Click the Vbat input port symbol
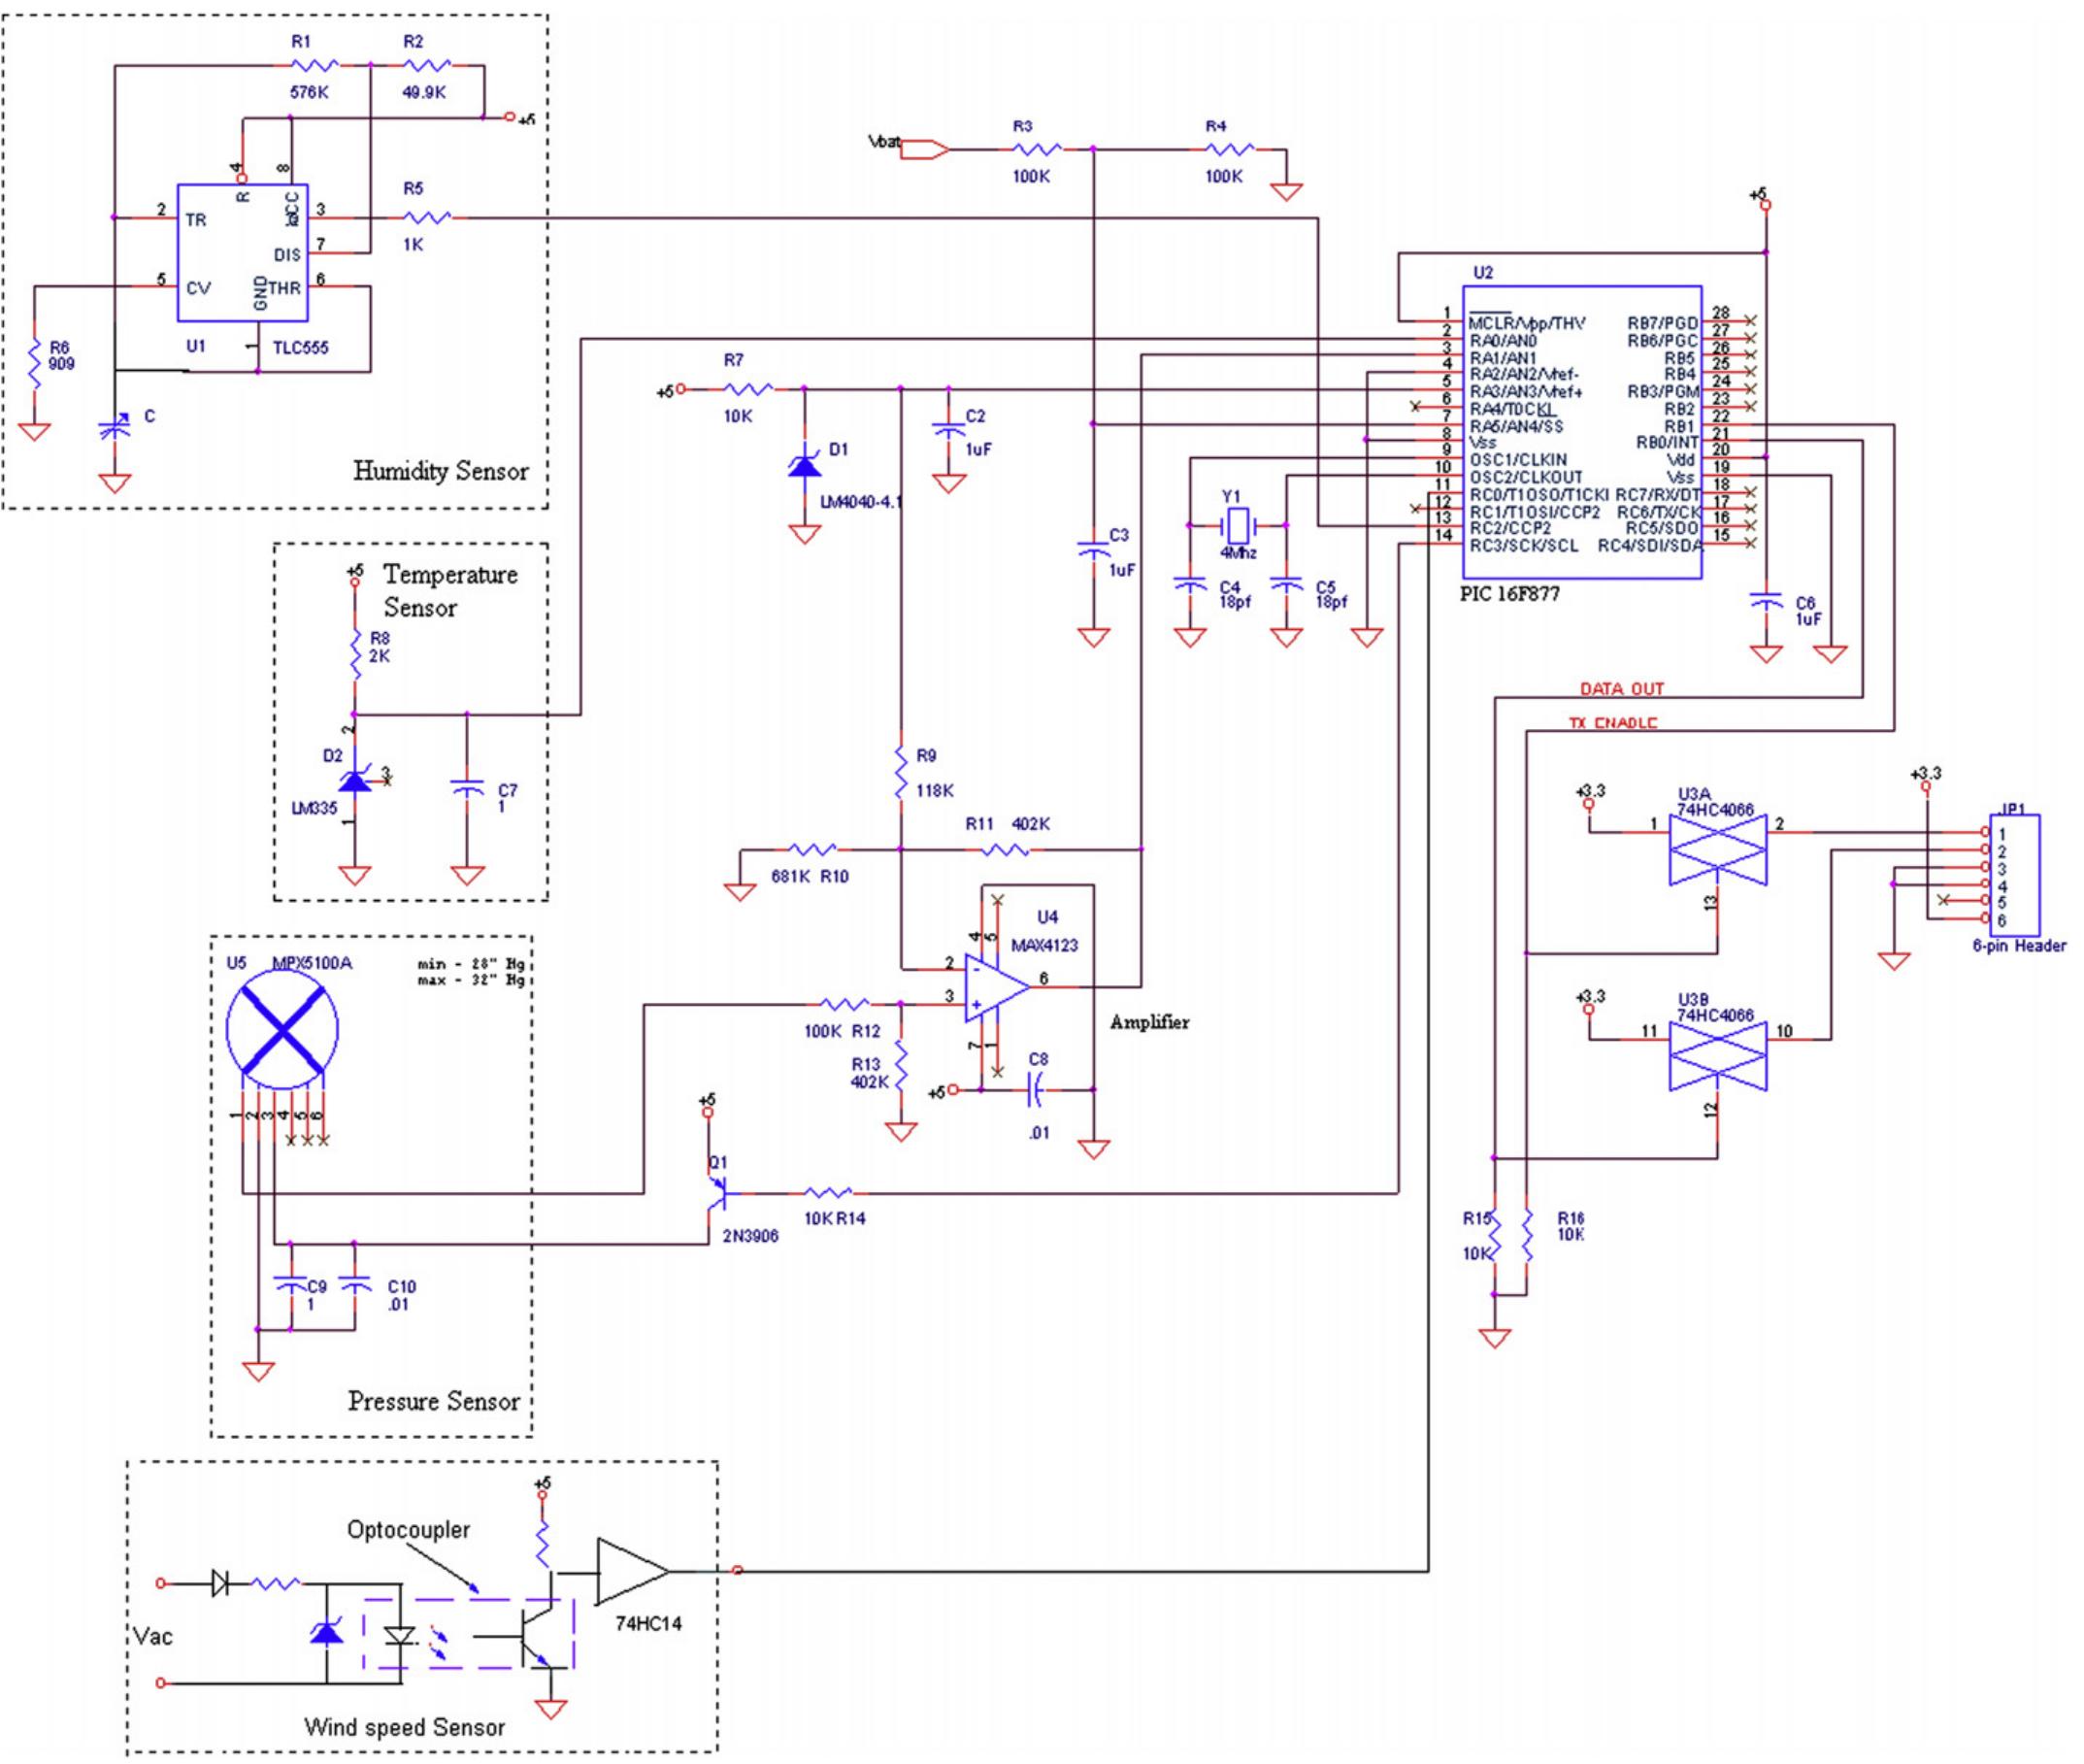 tap(924, 150)
